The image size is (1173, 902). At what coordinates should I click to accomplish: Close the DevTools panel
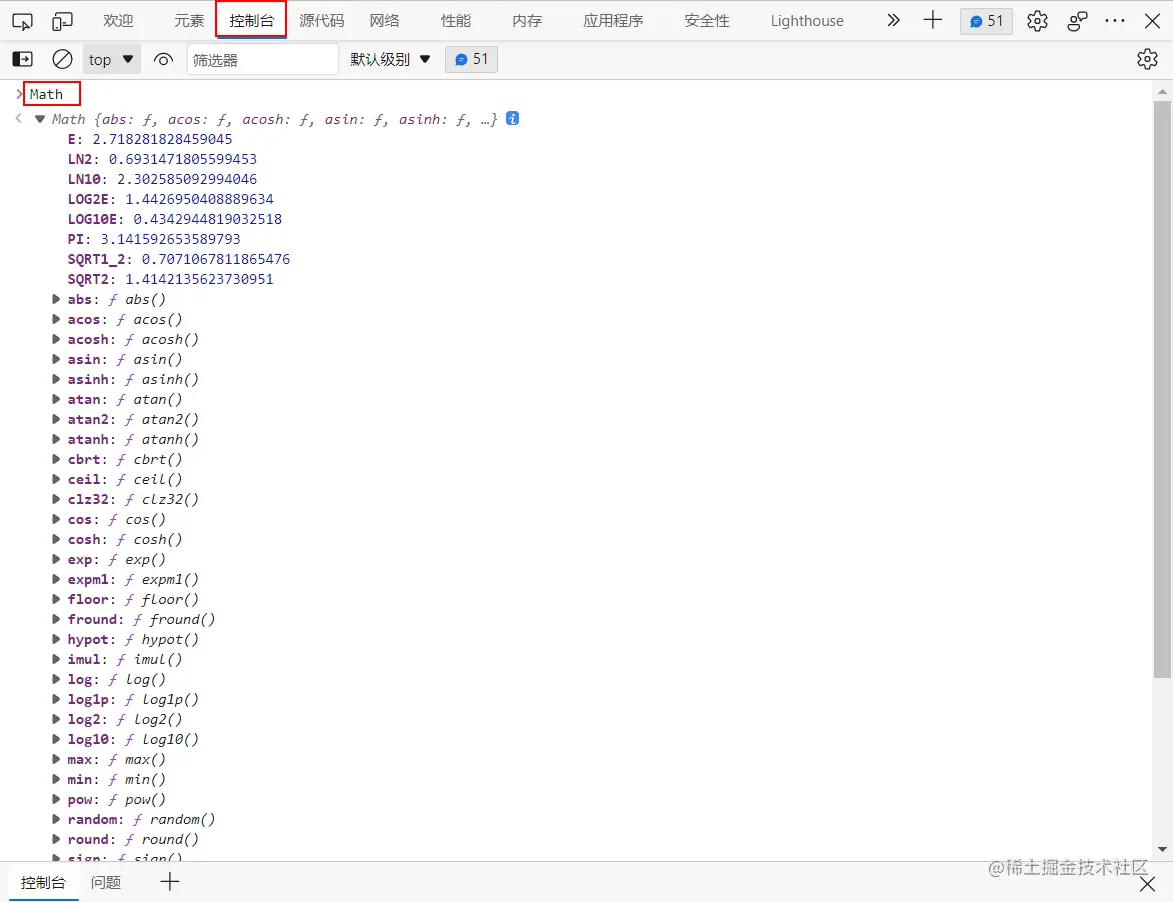click(x=1152, y=21)
